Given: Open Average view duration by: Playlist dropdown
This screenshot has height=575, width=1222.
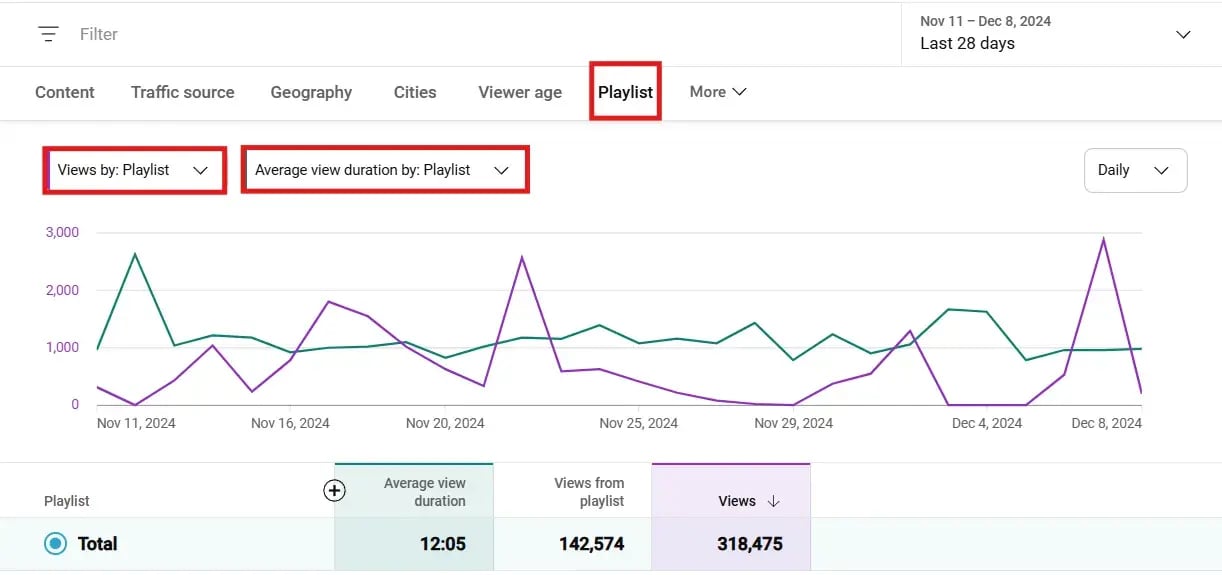Looking at the screenshot, I should pyautogui.click(x=383, y=170).
